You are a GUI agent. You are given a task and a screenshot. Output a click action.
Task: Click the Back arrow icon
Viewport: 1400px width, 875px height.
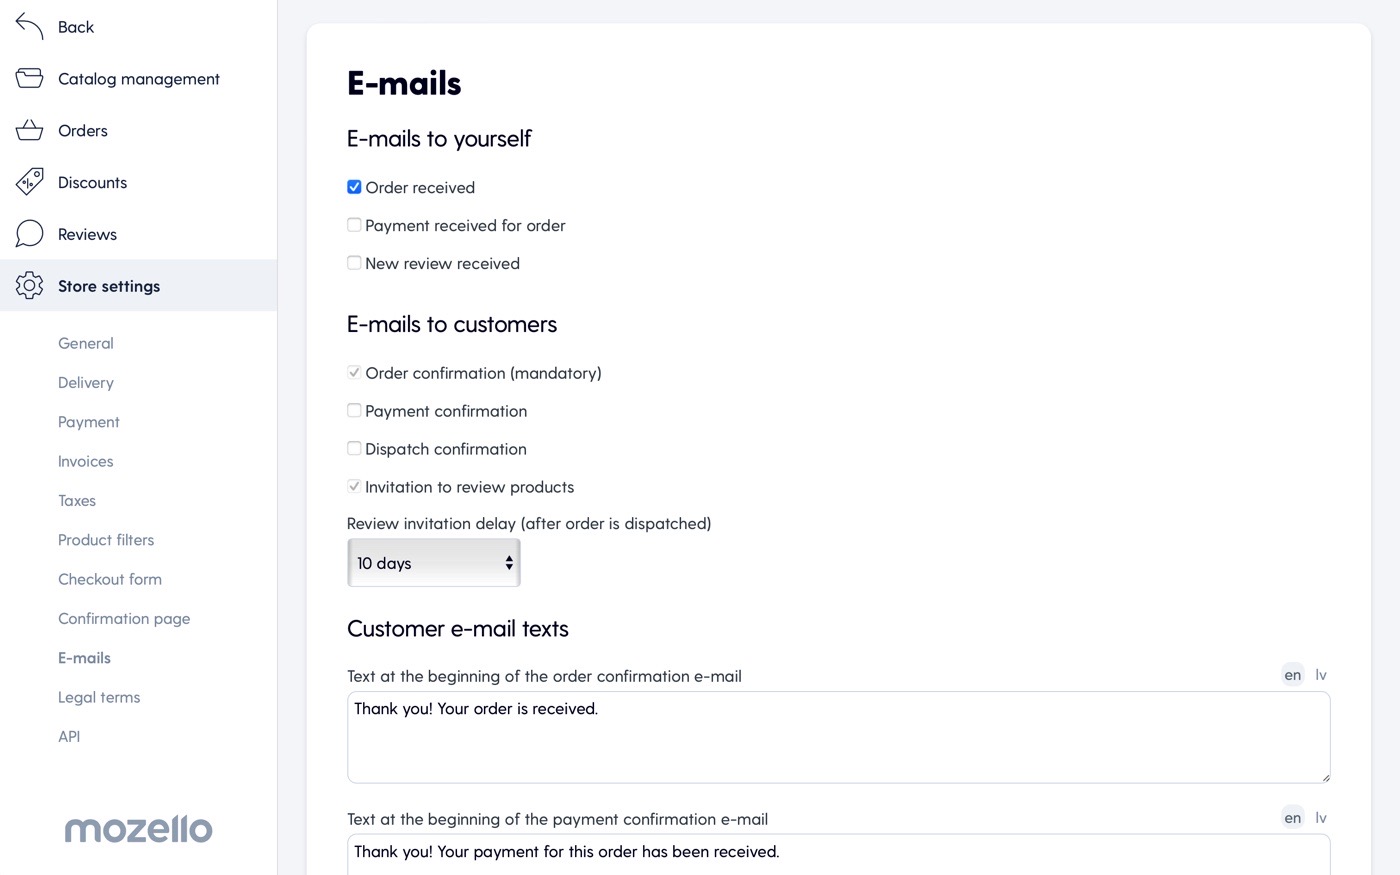[29, 27]
